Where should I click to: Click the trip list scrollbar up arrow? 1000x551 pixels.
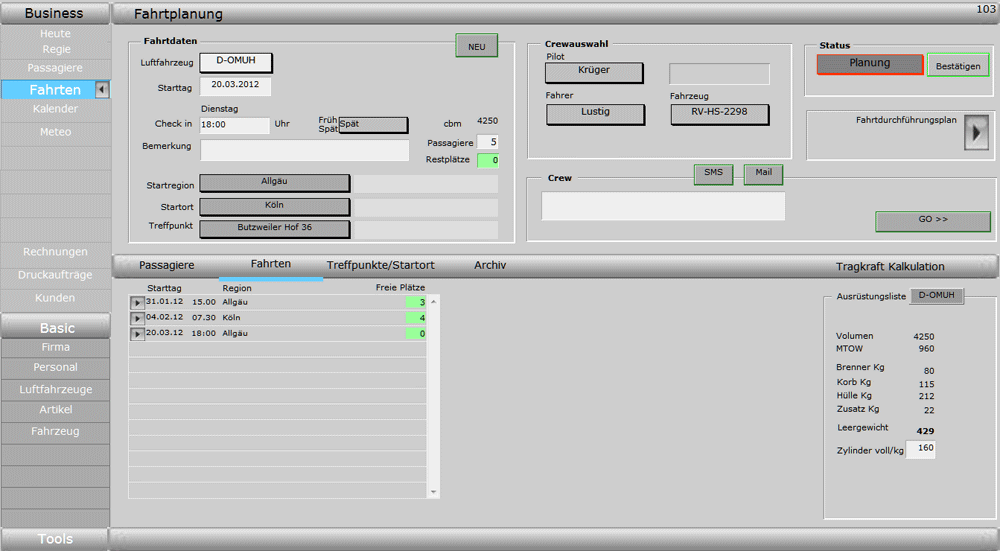(434, 300)
